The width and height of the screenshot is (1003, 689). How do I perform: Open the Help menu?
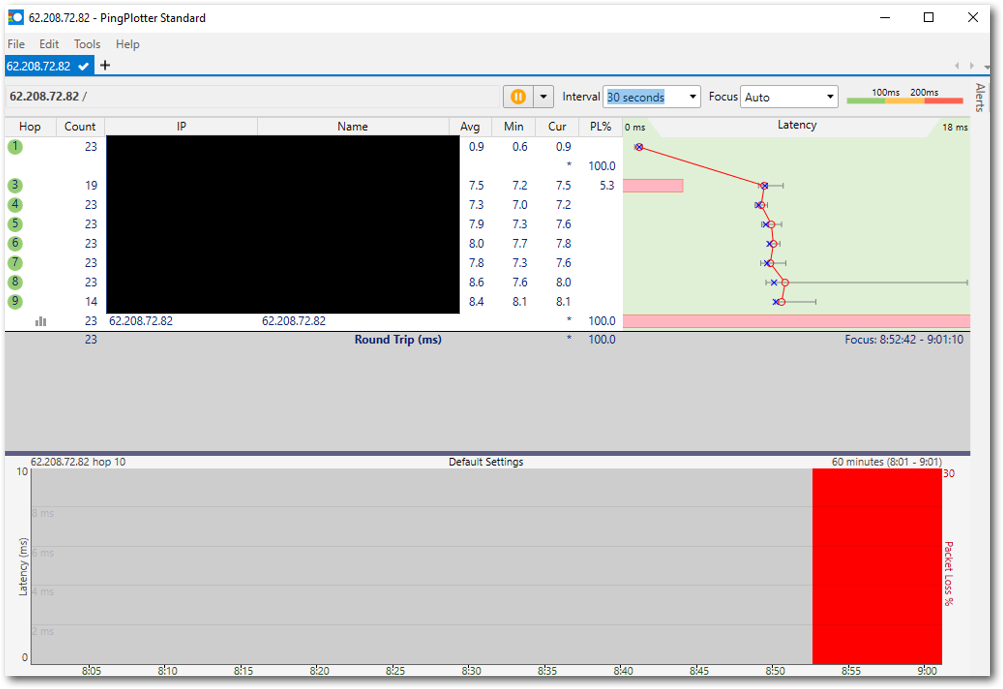coord(127,44)
